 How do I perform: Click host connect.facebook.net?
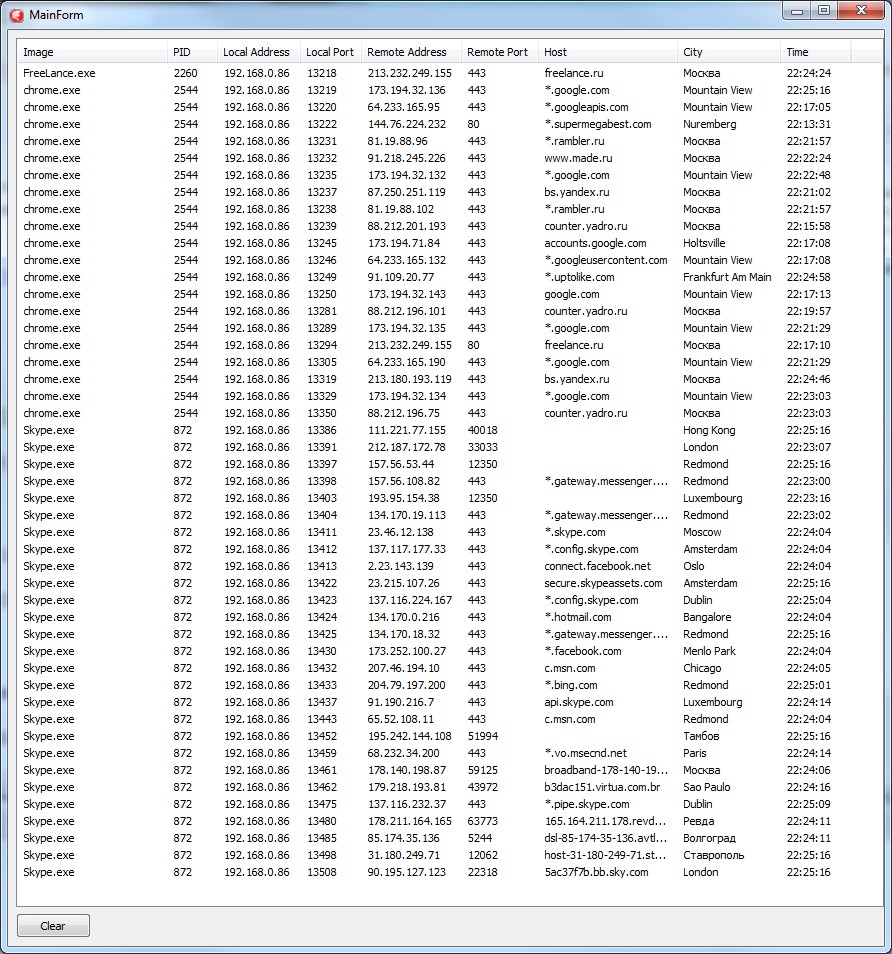(x=597, y=567)
